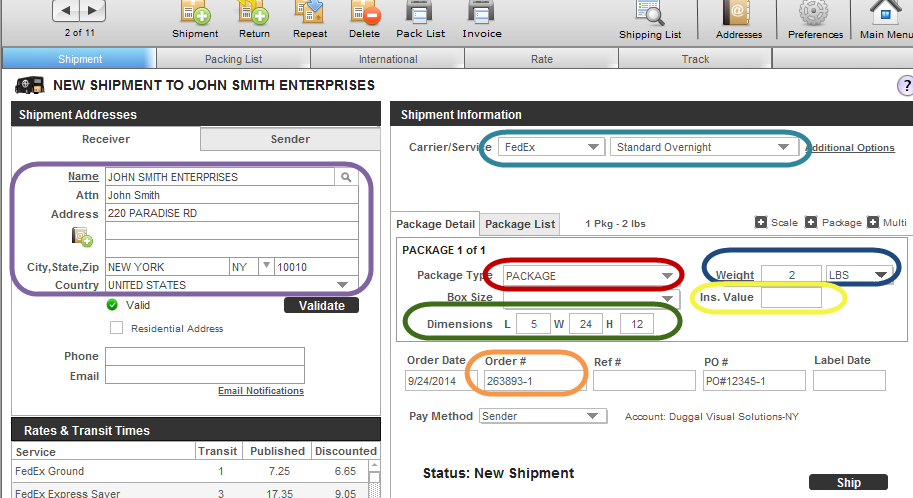
Task: Switch to the Shipment tab
Action: 80,59
